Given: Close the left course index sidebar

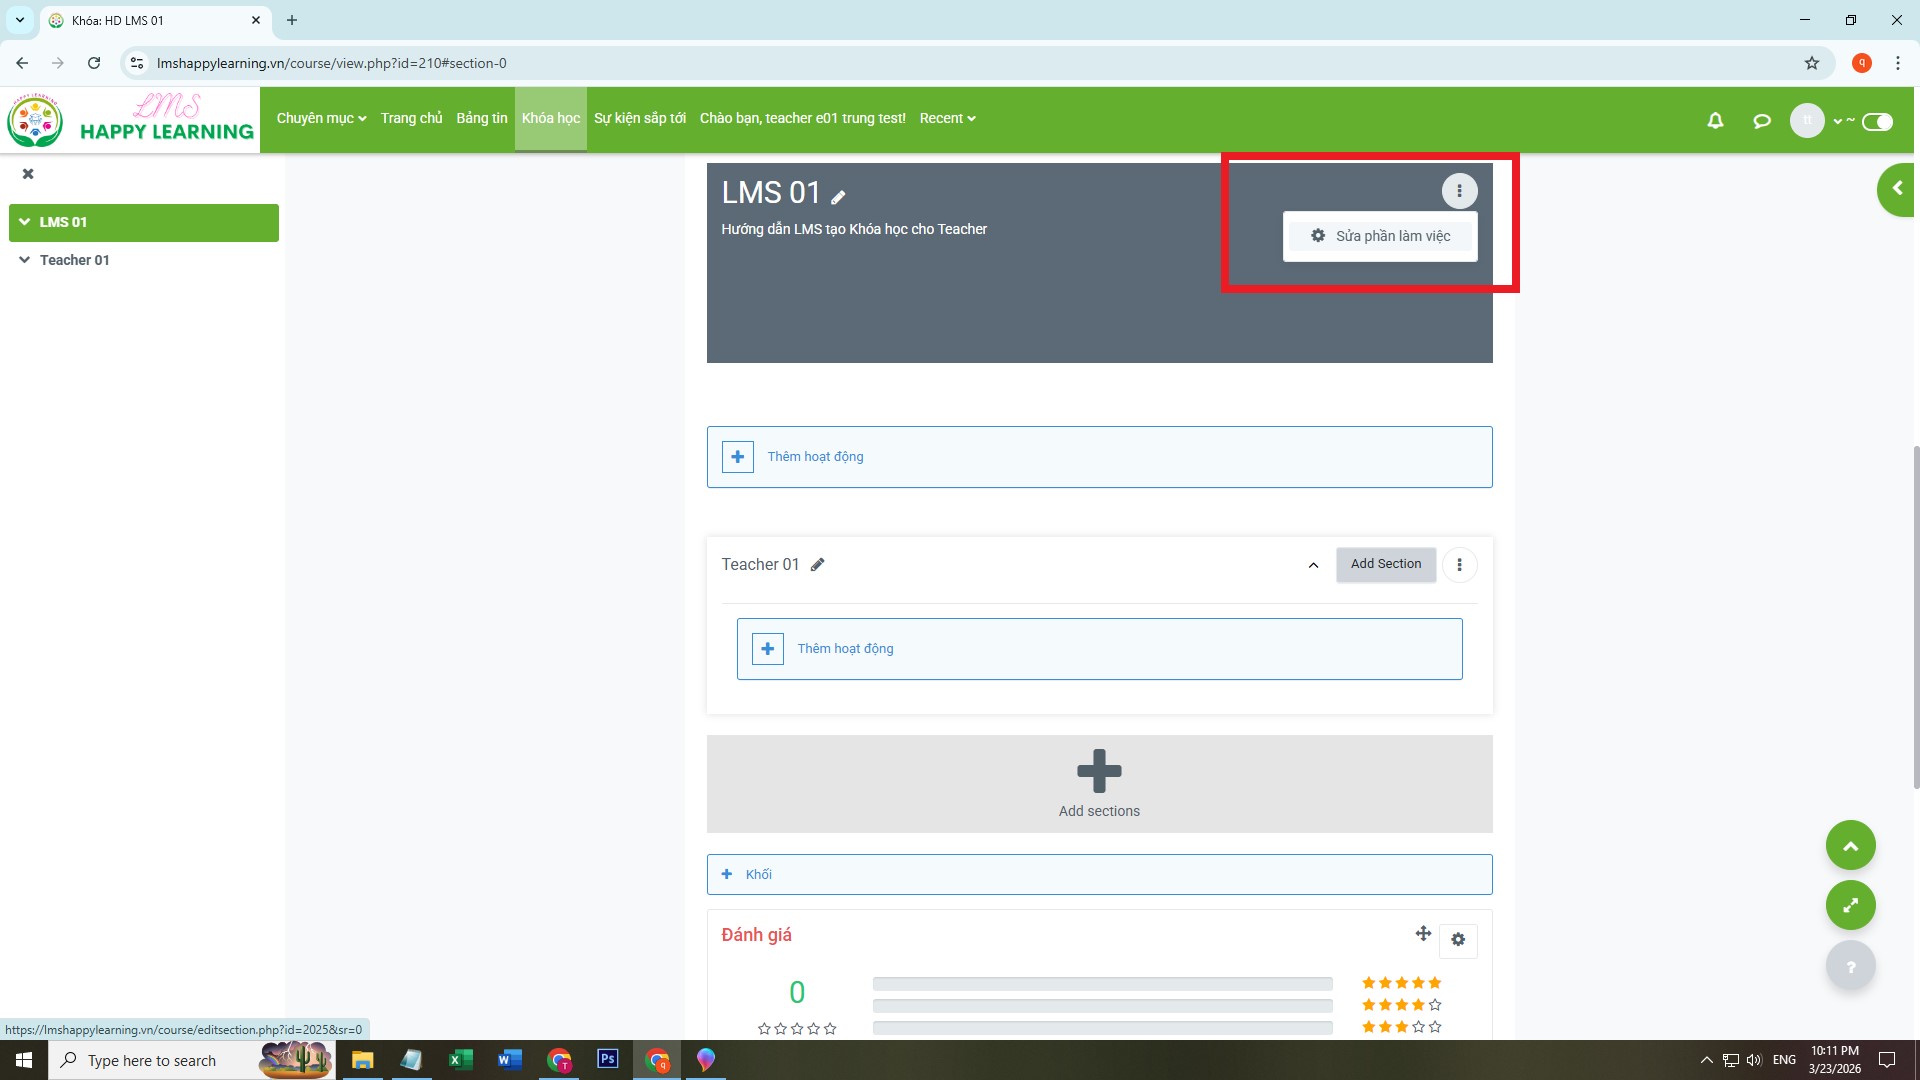Looking at the screenshot, I should click(28, 174).
